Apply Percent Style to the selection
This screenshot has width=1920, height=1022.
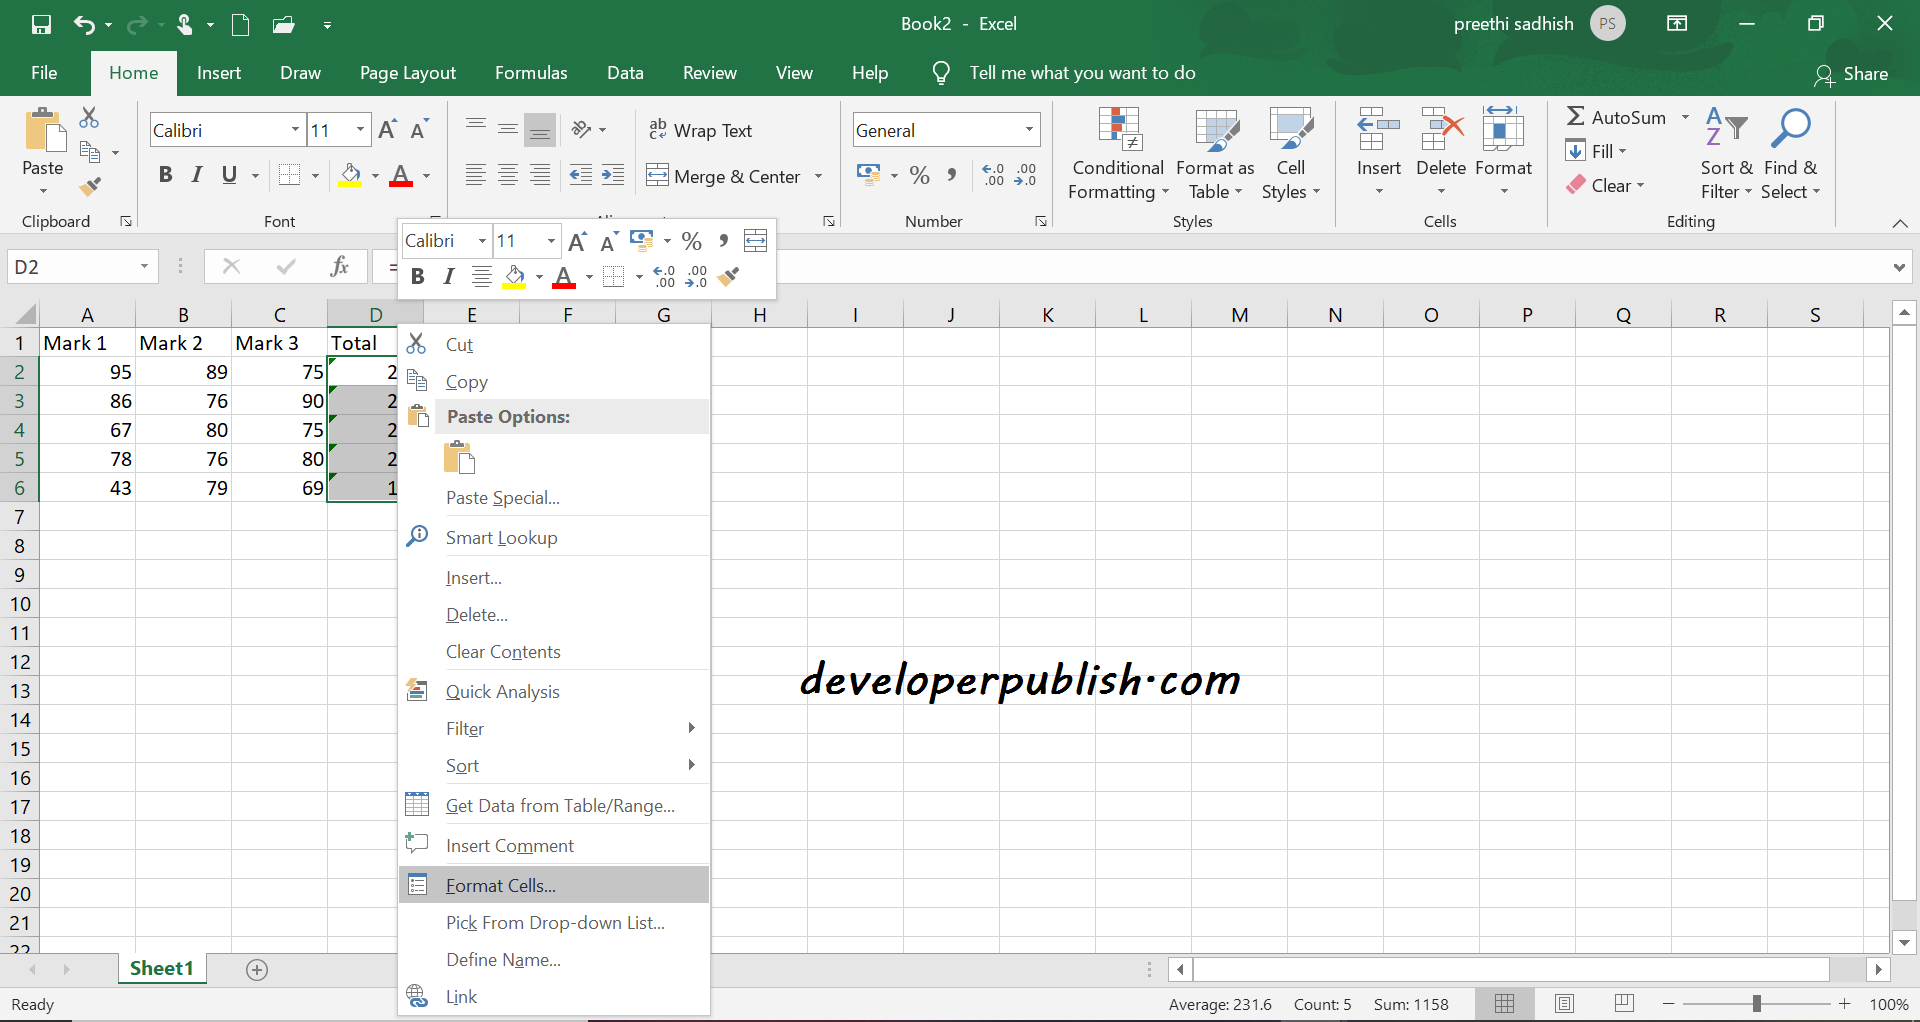point(919,175)
